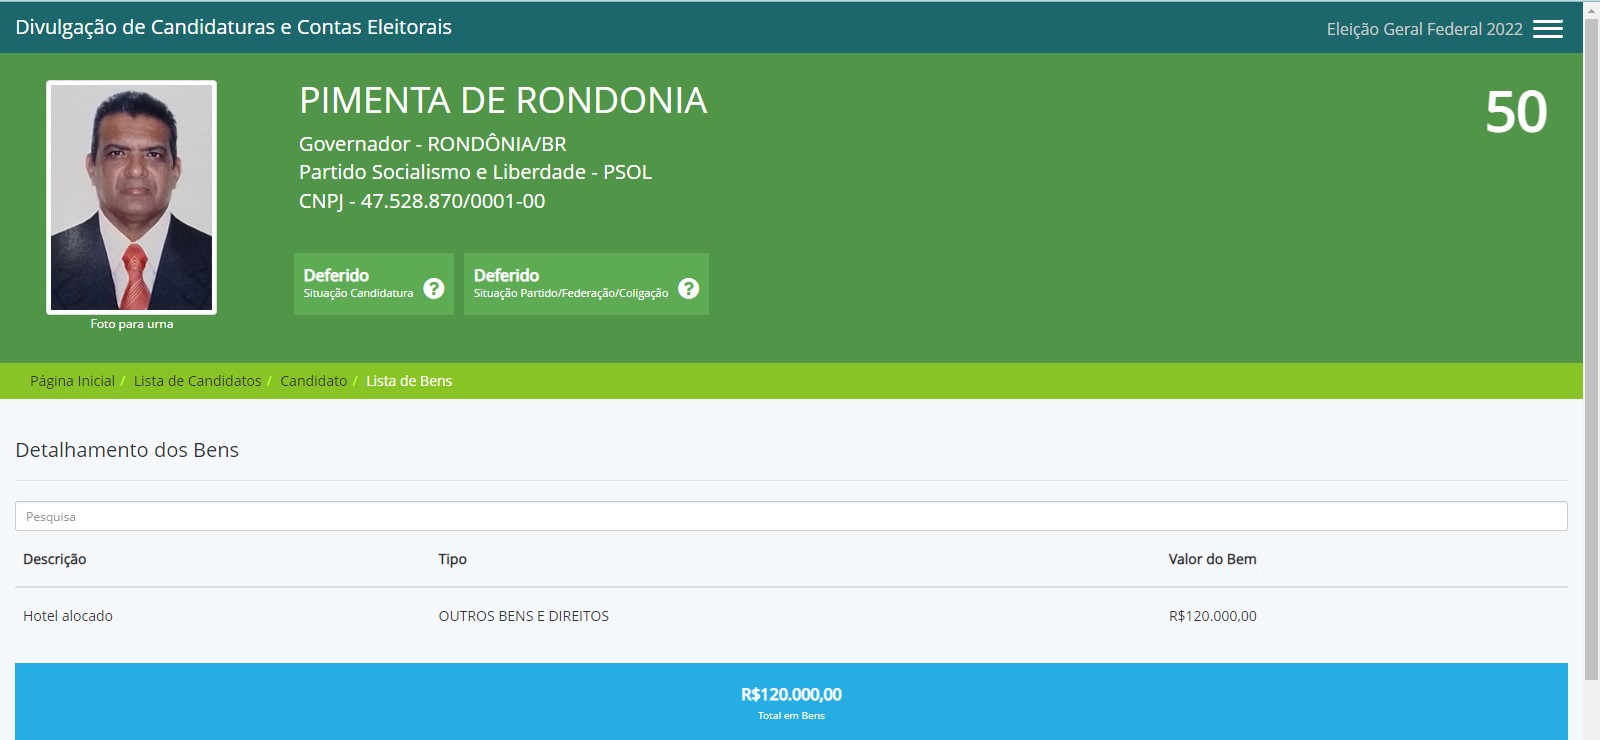The height and width of the screenshot is (740, 1600).
Task: Sort the table by Valor do Bem
Action: click(1212, 559)
